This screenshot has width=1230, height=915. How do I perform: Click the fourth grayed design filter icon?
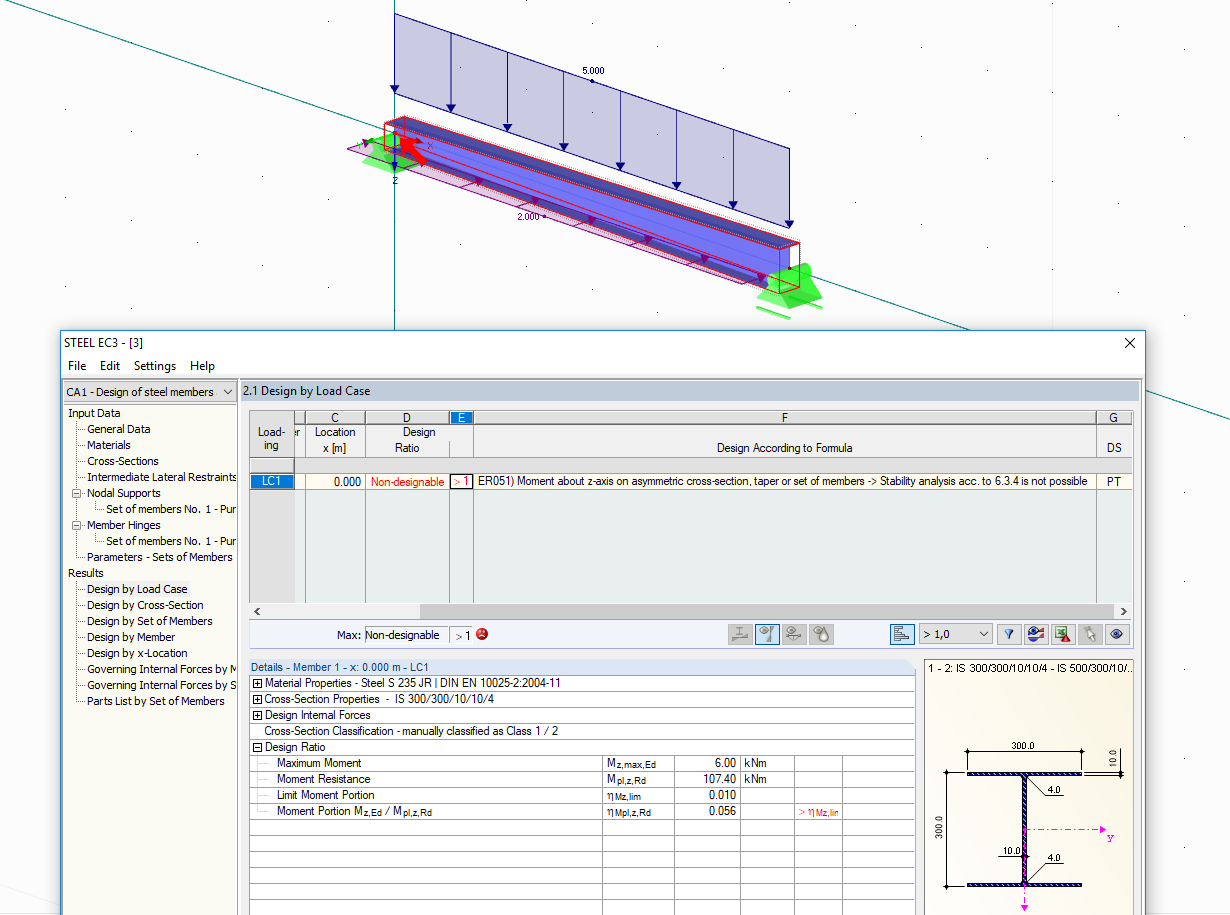point(821,634)
